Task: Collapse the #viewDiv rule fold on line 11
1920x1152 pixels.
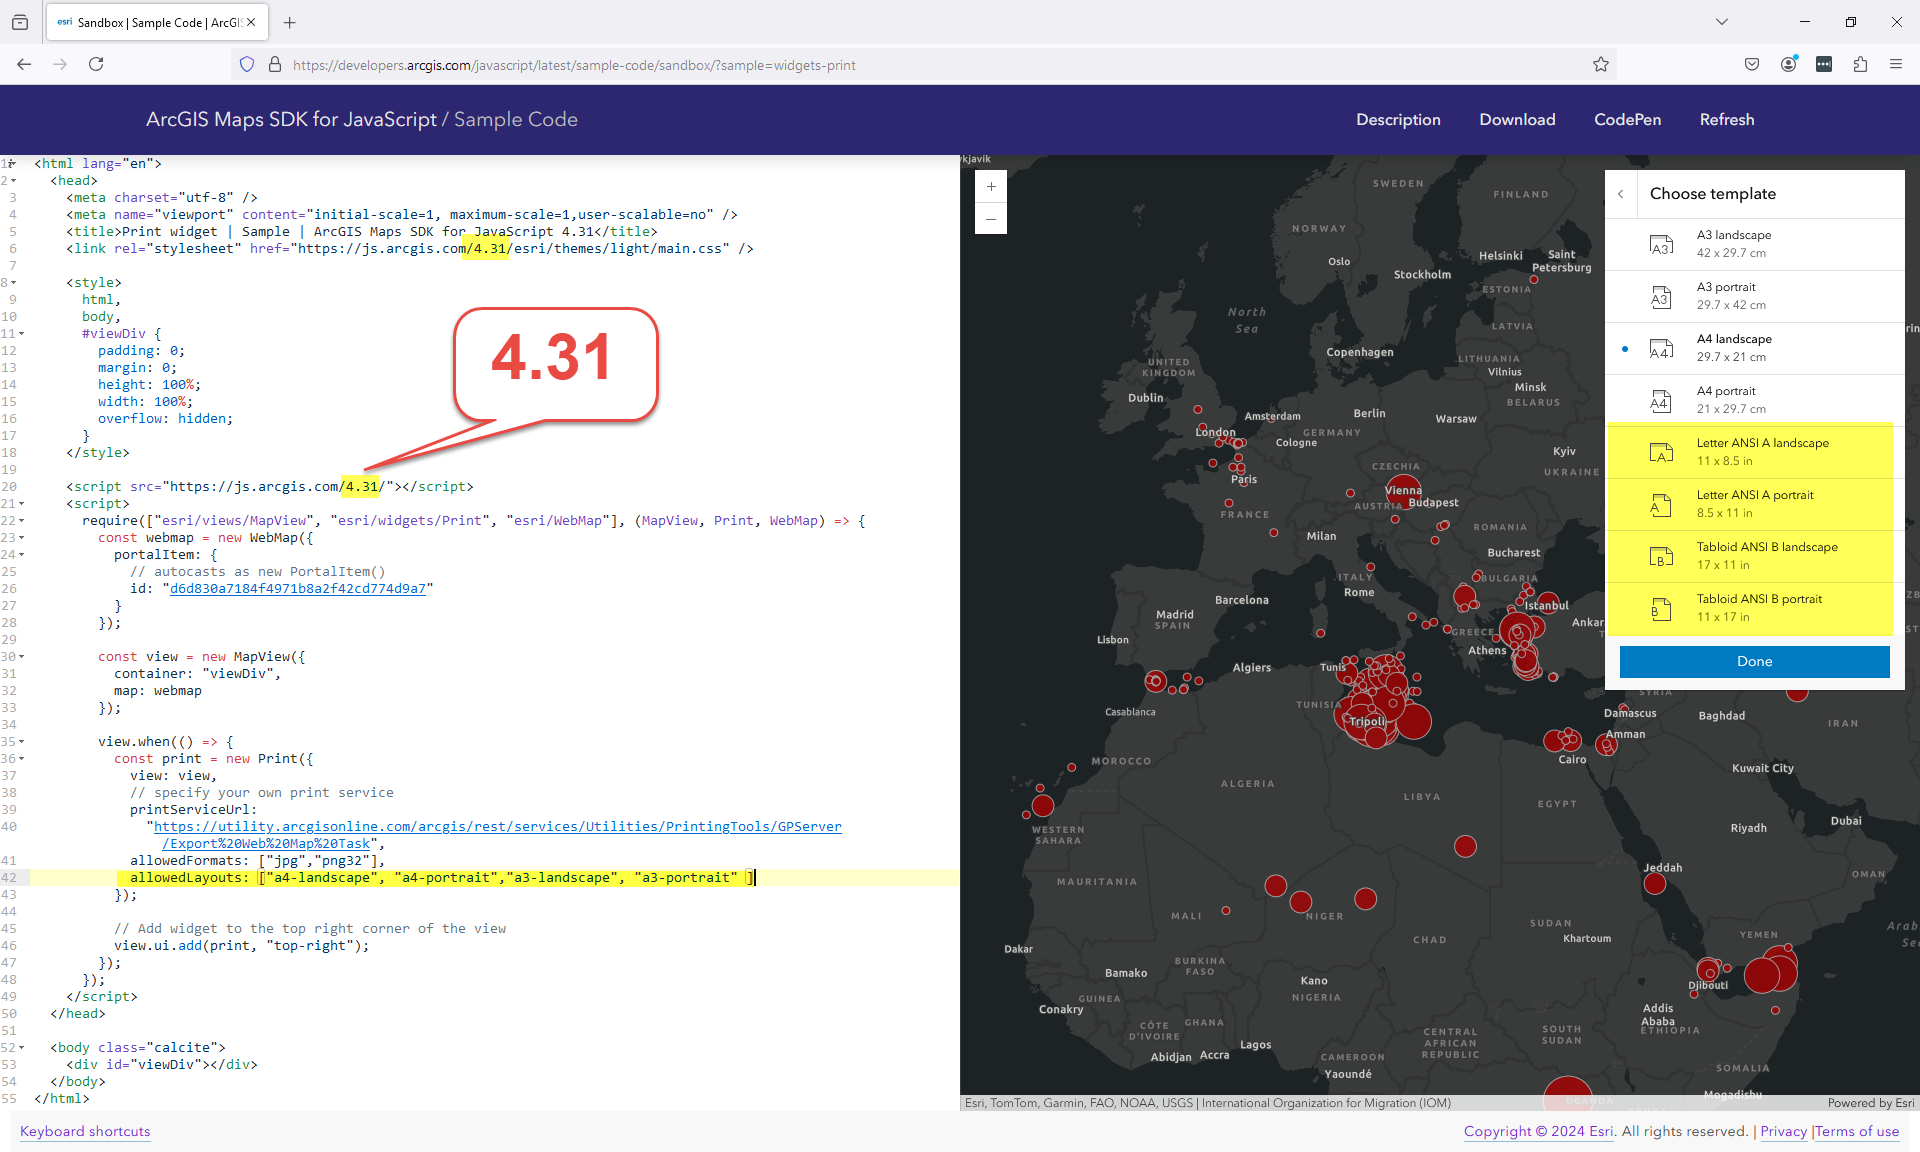Action: [21, 334]
